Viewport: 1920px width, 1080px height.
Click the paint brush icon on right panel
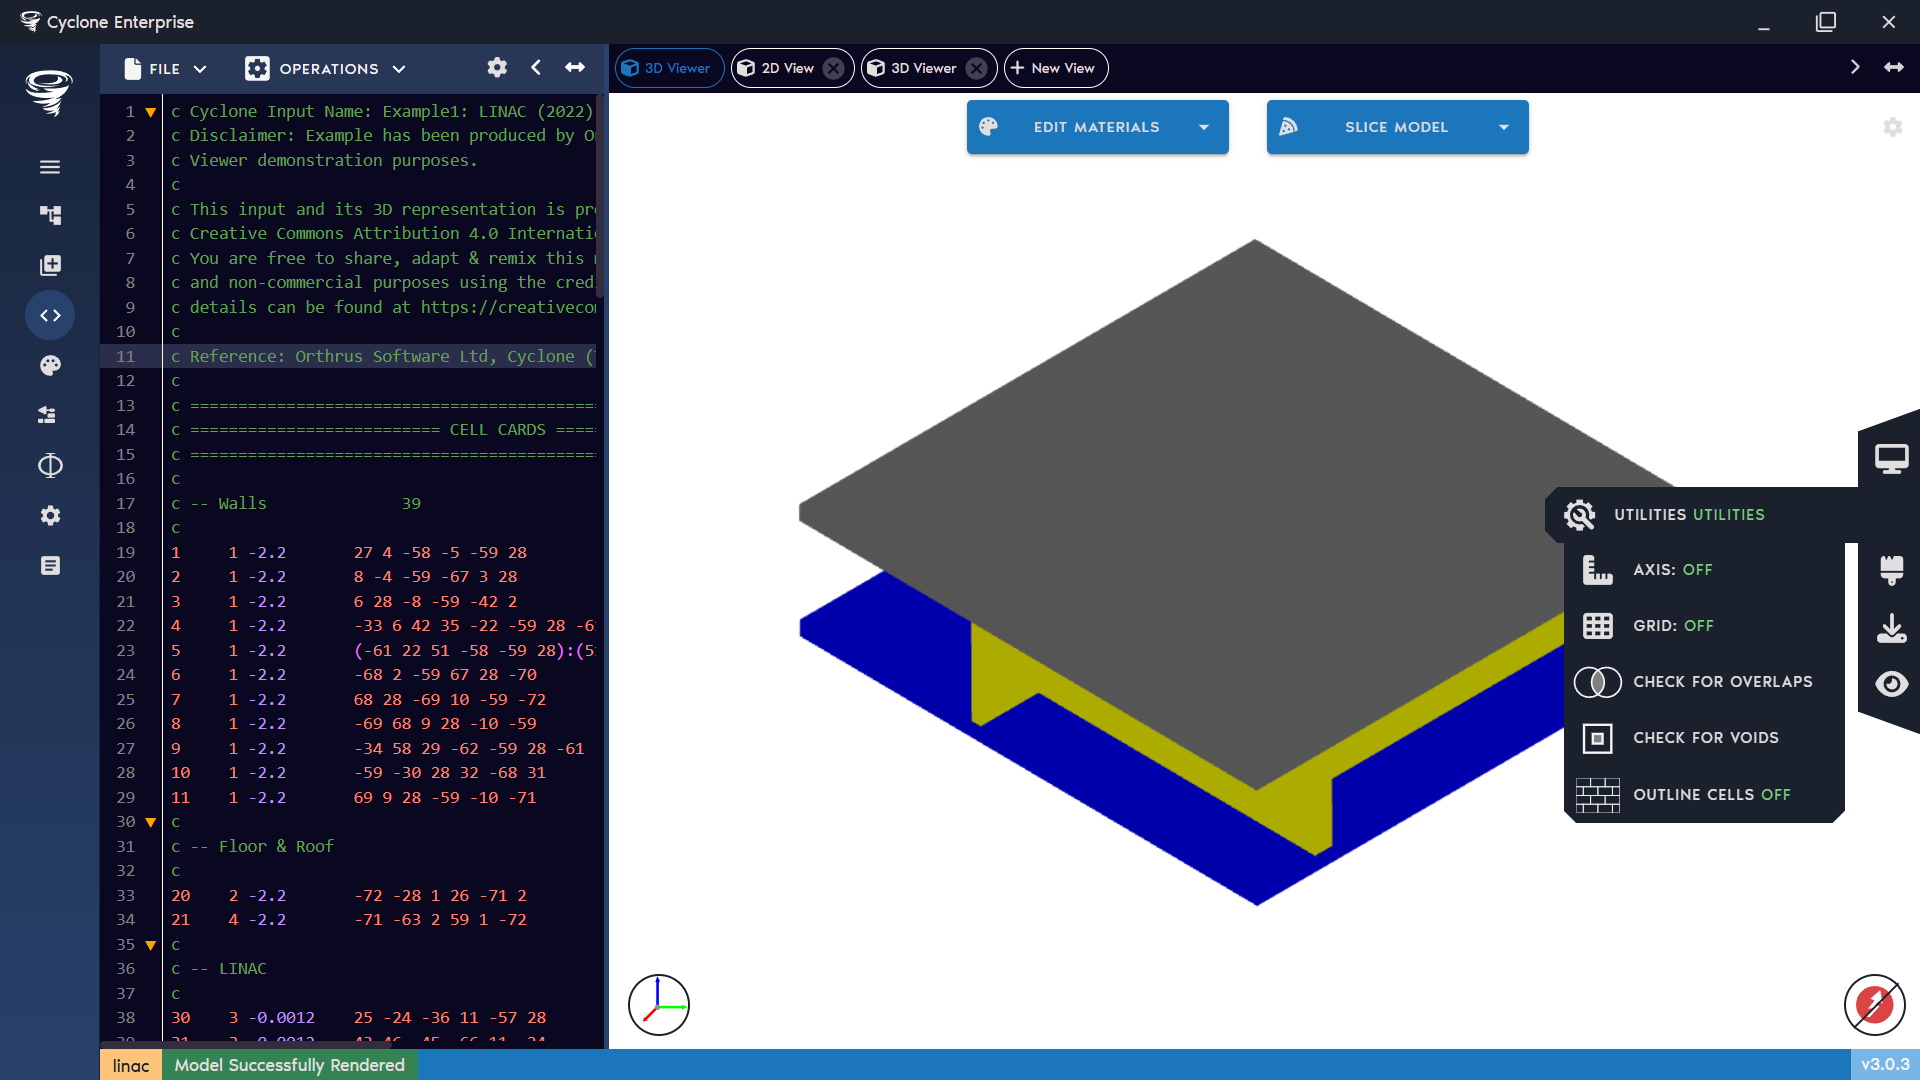click(x=1891, y=571)
